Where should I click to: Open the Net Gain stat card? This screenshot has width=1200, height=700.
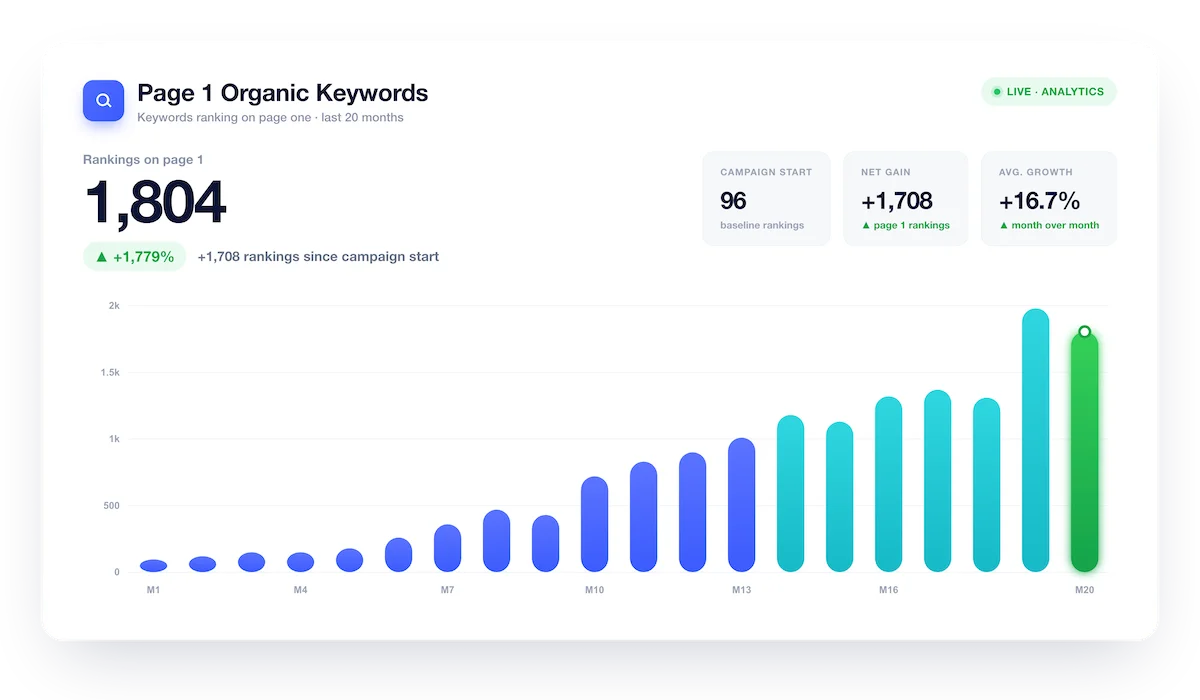point(905,198)
